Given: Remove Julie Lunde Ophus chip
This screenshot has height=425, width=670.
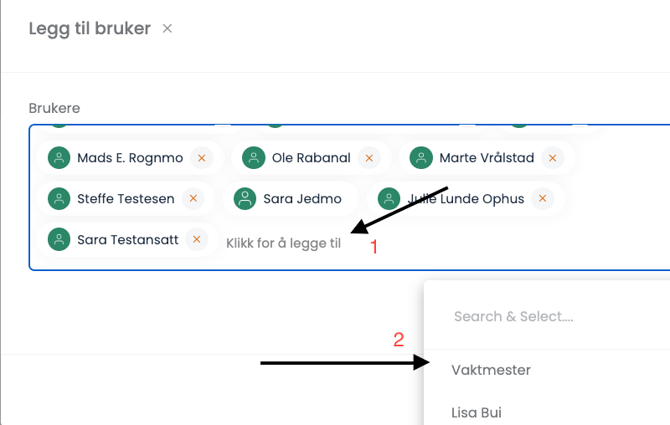Looking at the screenshot, I should click(x=543, y=199).
